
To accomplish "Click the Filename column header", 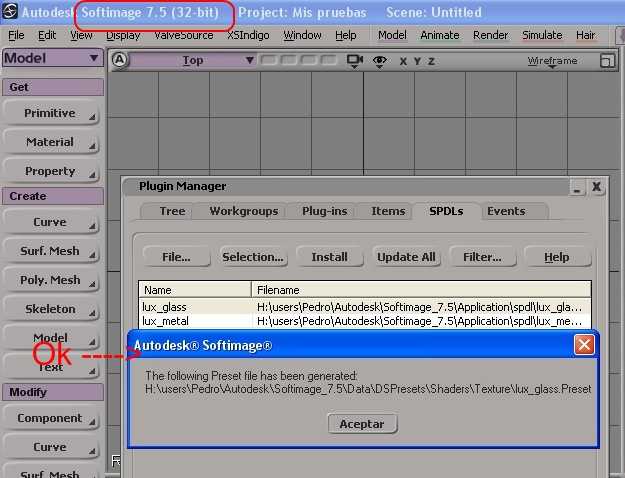I will coord(421,290).
